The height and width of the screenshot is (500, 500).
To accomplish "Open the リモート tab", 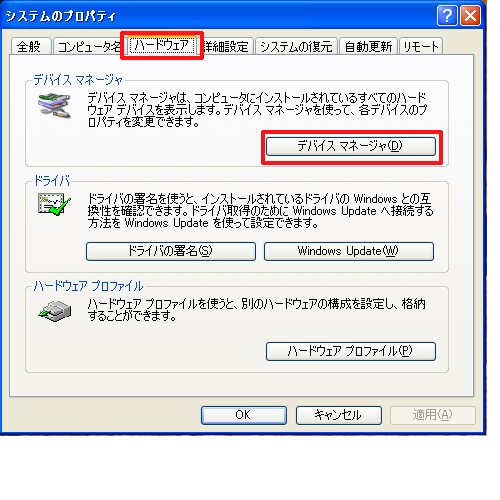I will point(421,46).
